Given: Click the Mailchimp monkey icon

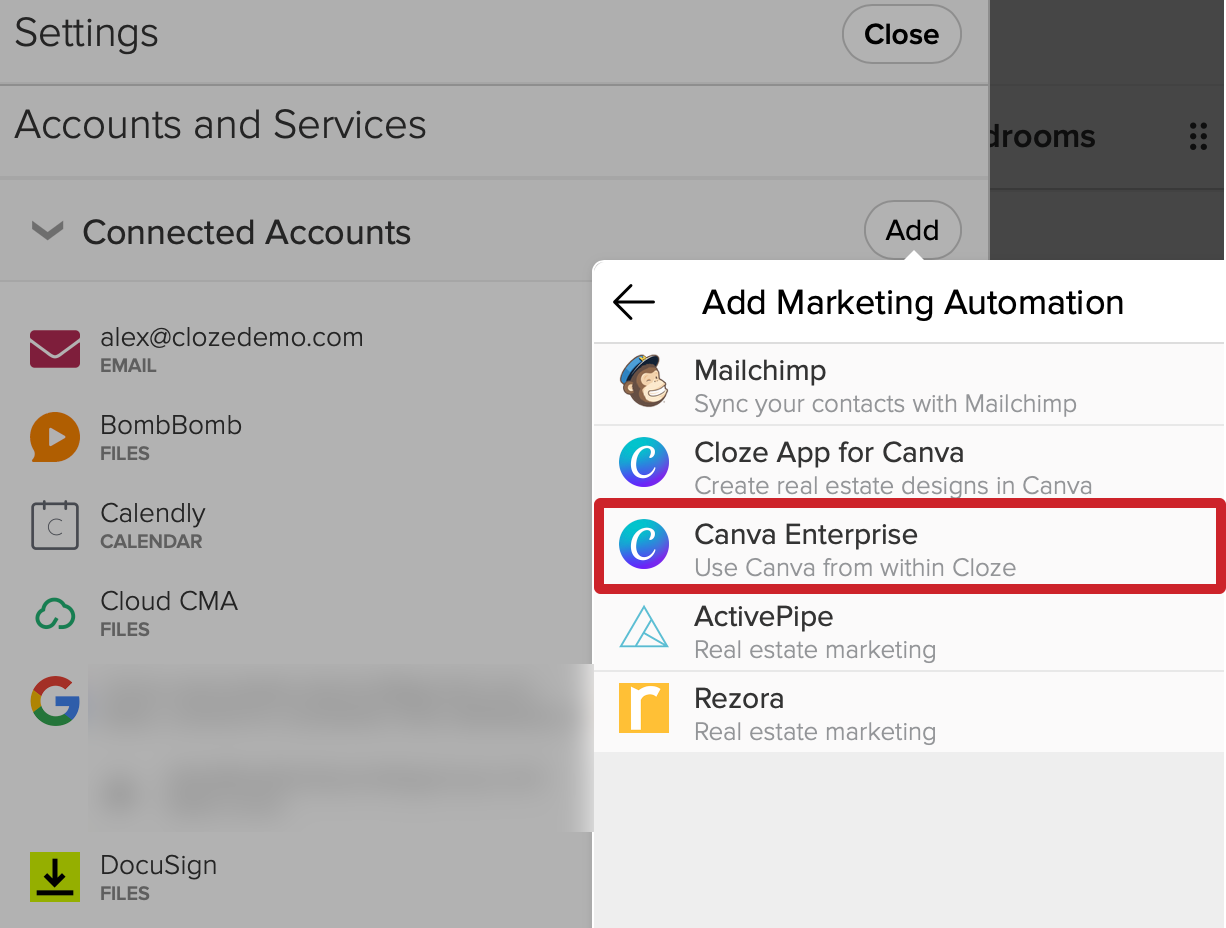Looking at the screenshot, I should tap(644, 381).
